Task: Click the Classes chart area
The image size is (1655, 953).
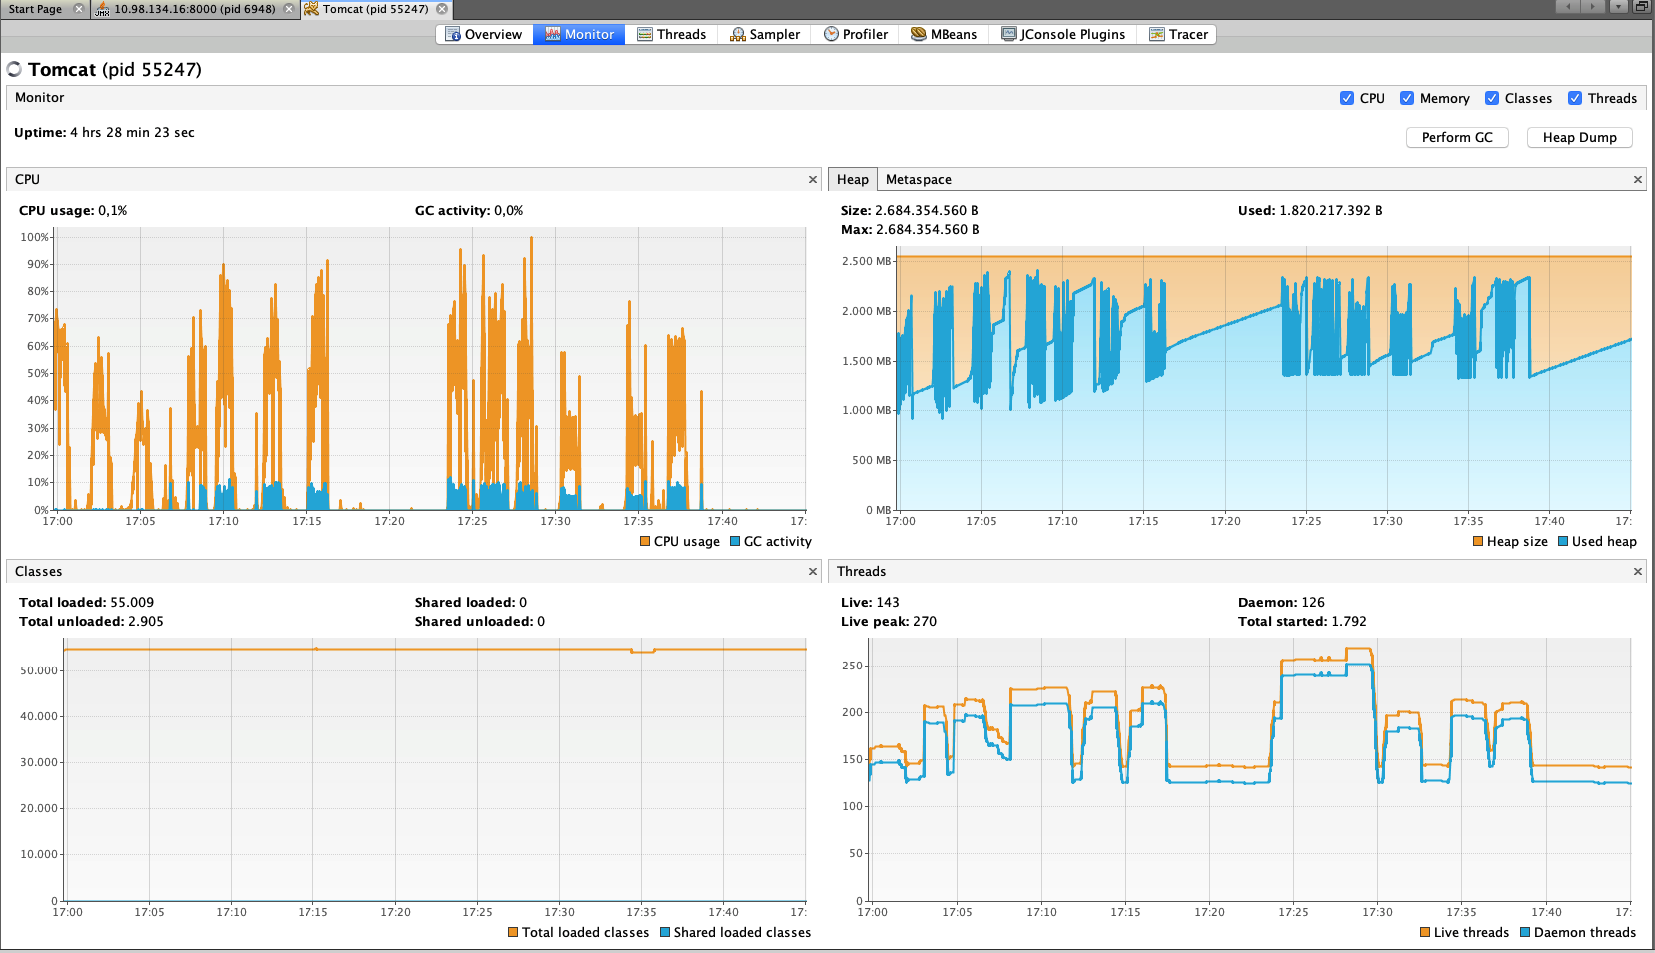Action: [435, 770]
